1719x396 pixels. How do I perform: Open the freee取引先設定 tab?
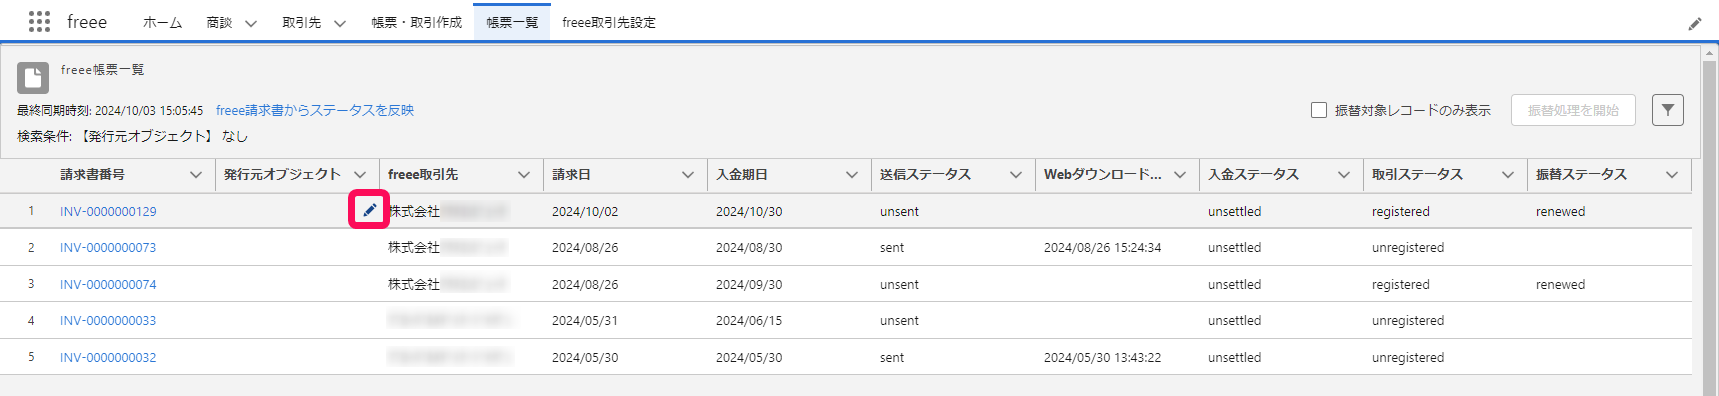609,22
